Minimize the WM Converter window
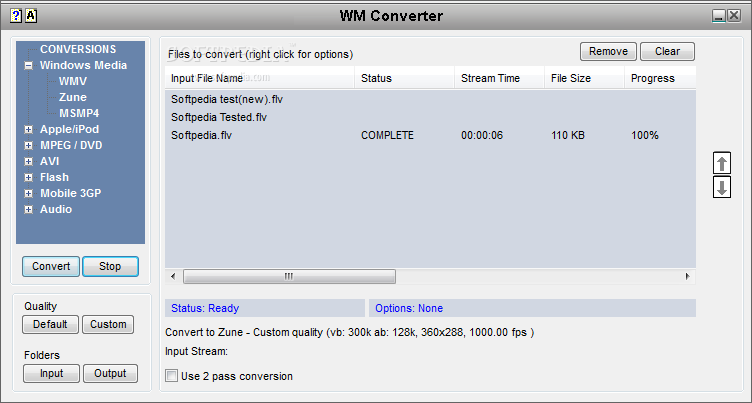This screenshot has width=752, height=403. pos(719,16)
